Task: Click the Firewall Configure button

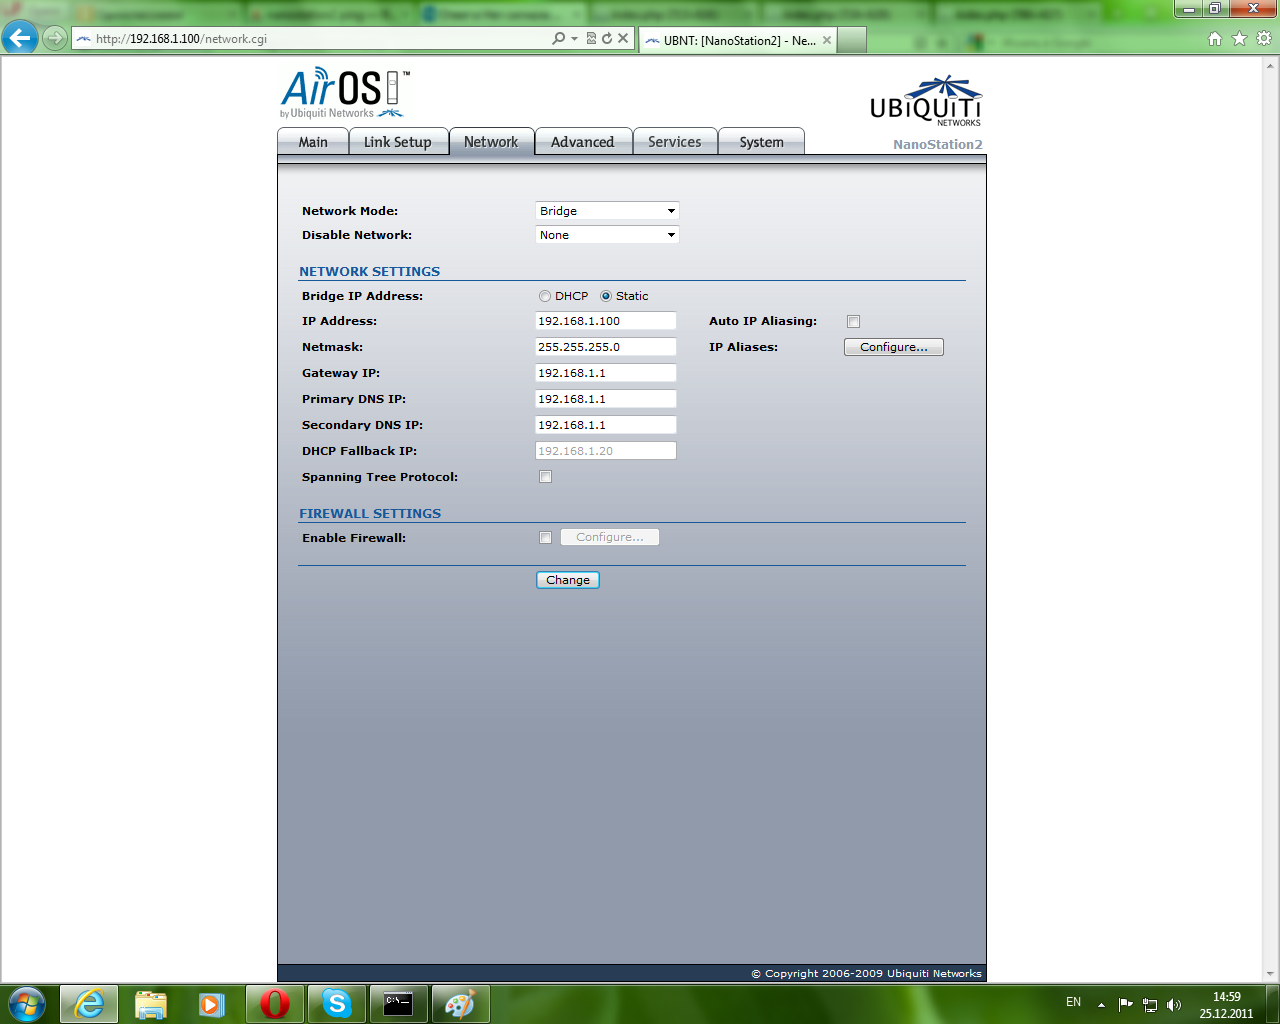Action: click(x=610, y=537)
